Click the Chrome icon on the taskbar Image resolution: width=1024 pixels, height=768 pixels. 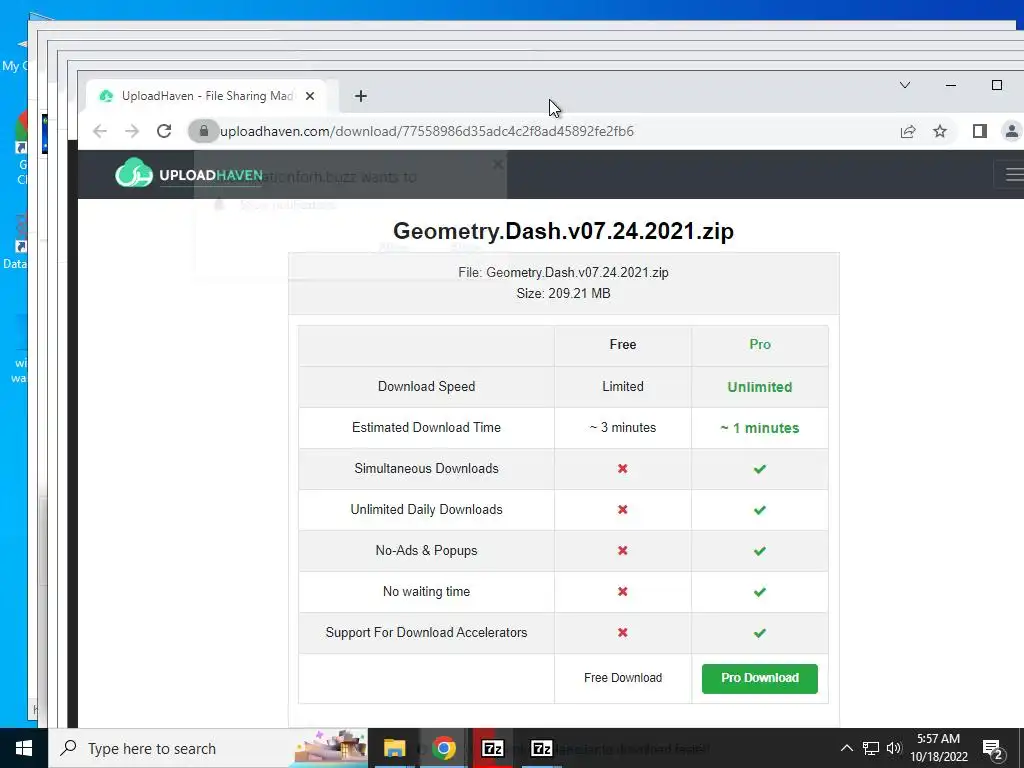tap(443, 748)
